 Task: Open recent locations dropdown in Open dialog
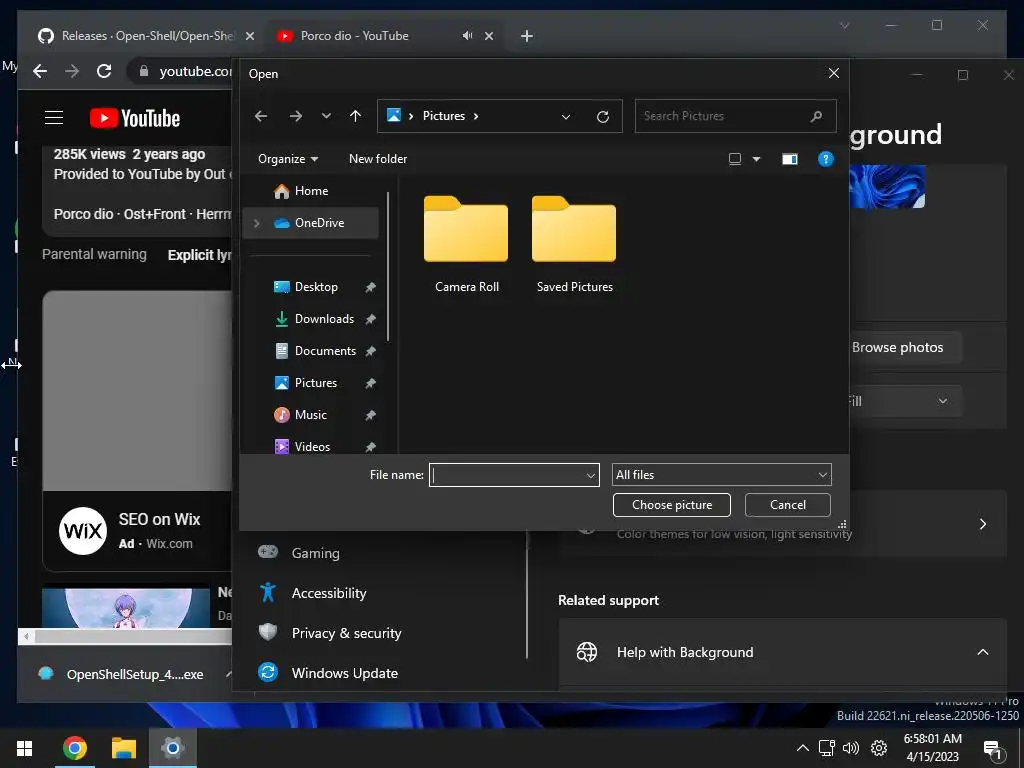pos(326,116)
